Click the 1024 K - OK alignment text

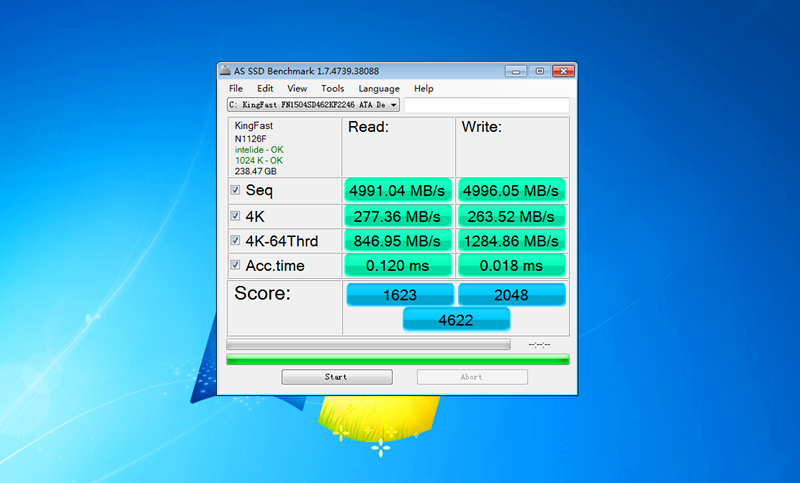point(259,160)
